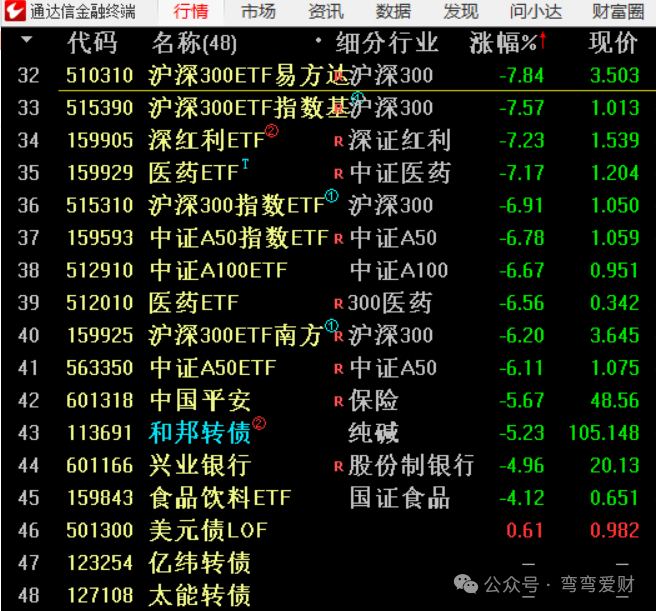The height and width of the screenshot is (611, 656).
Task: Sort by 名称(48) column header
Action: (195, 43)
